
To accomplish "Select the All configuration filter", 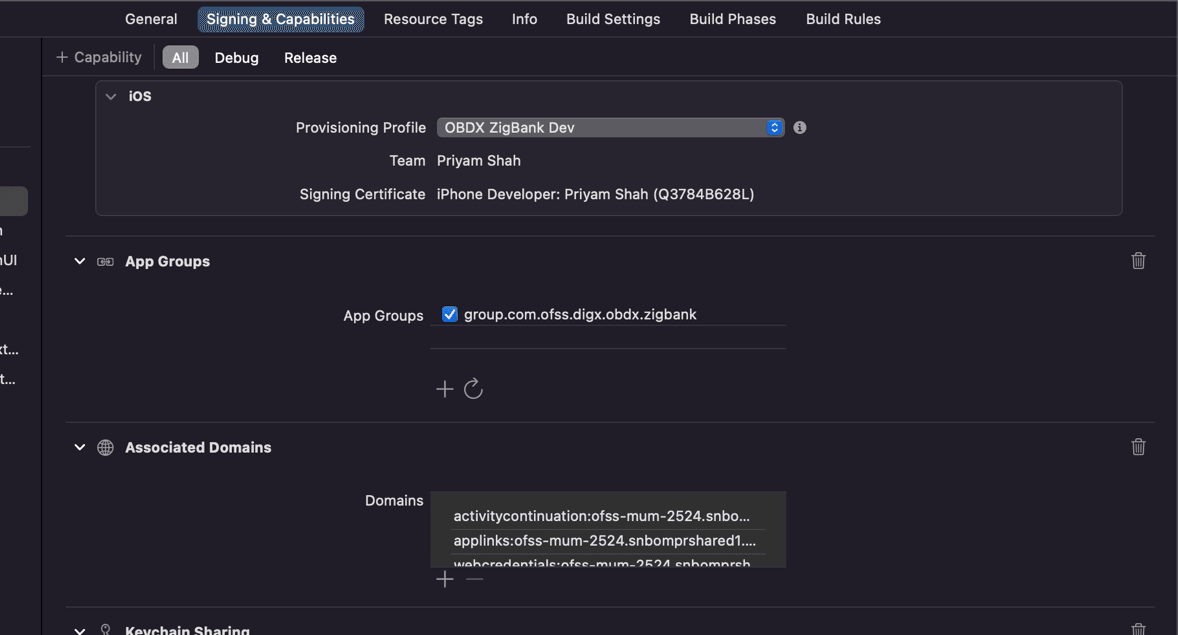I will click(180, 57).
